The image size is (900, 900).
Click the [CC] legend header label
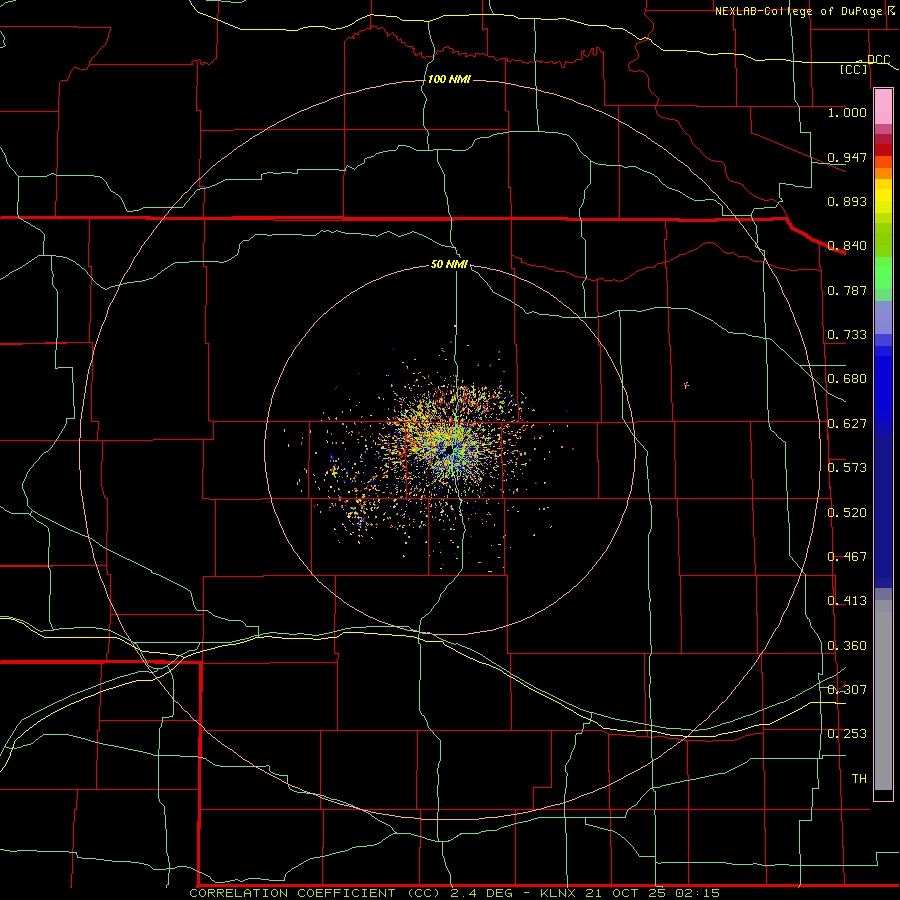click(x=854, y=69)
